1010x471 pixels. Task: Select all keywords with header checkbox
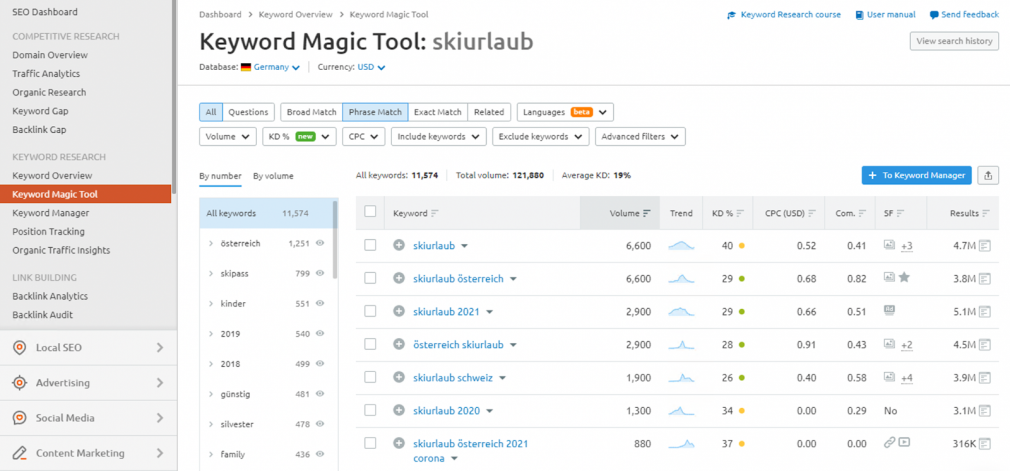point(370,211)
